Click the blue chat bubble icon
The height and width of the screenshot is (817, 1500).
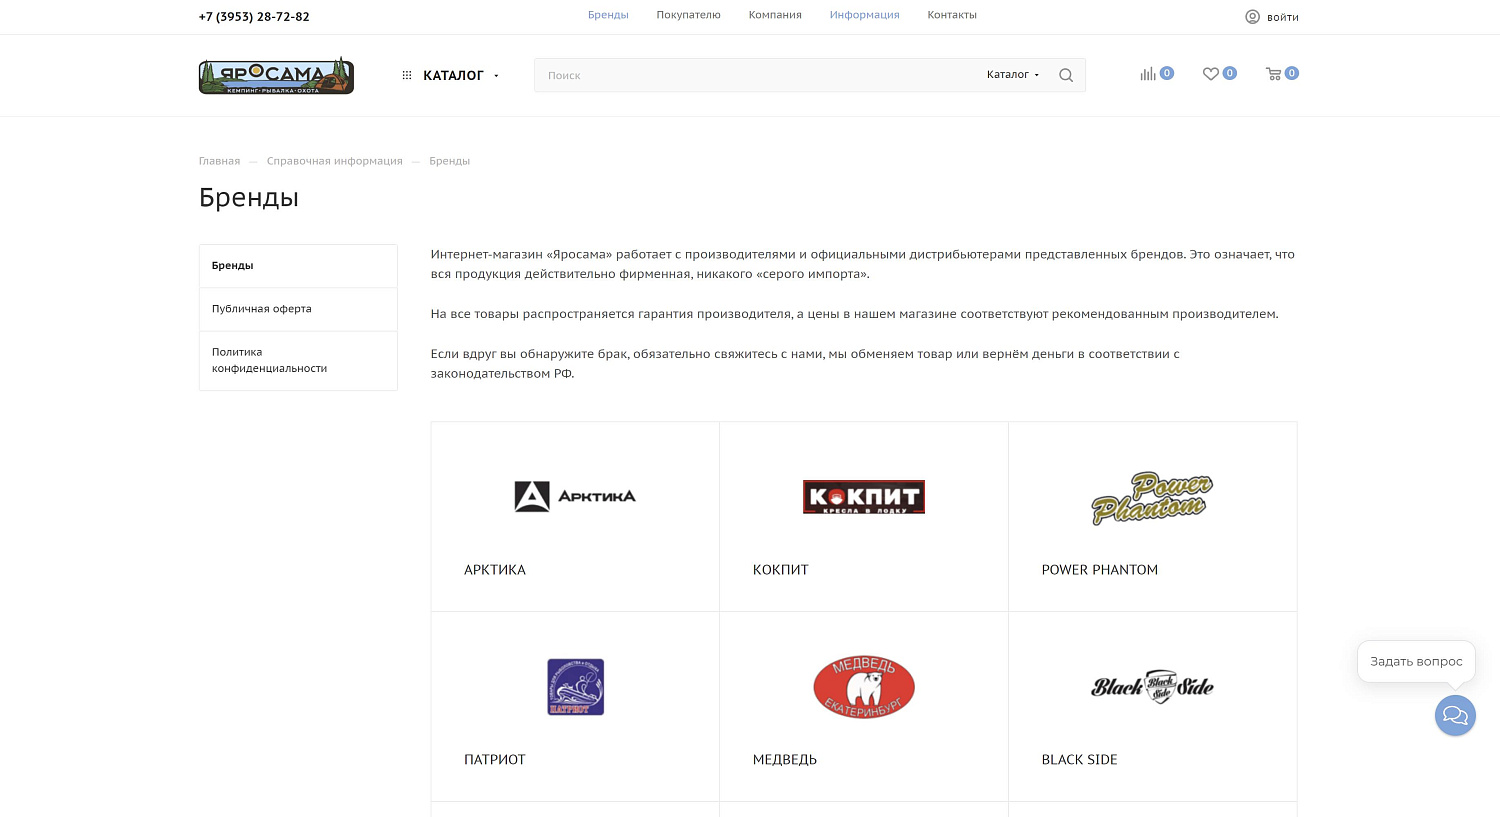[x=1455, y=716]
